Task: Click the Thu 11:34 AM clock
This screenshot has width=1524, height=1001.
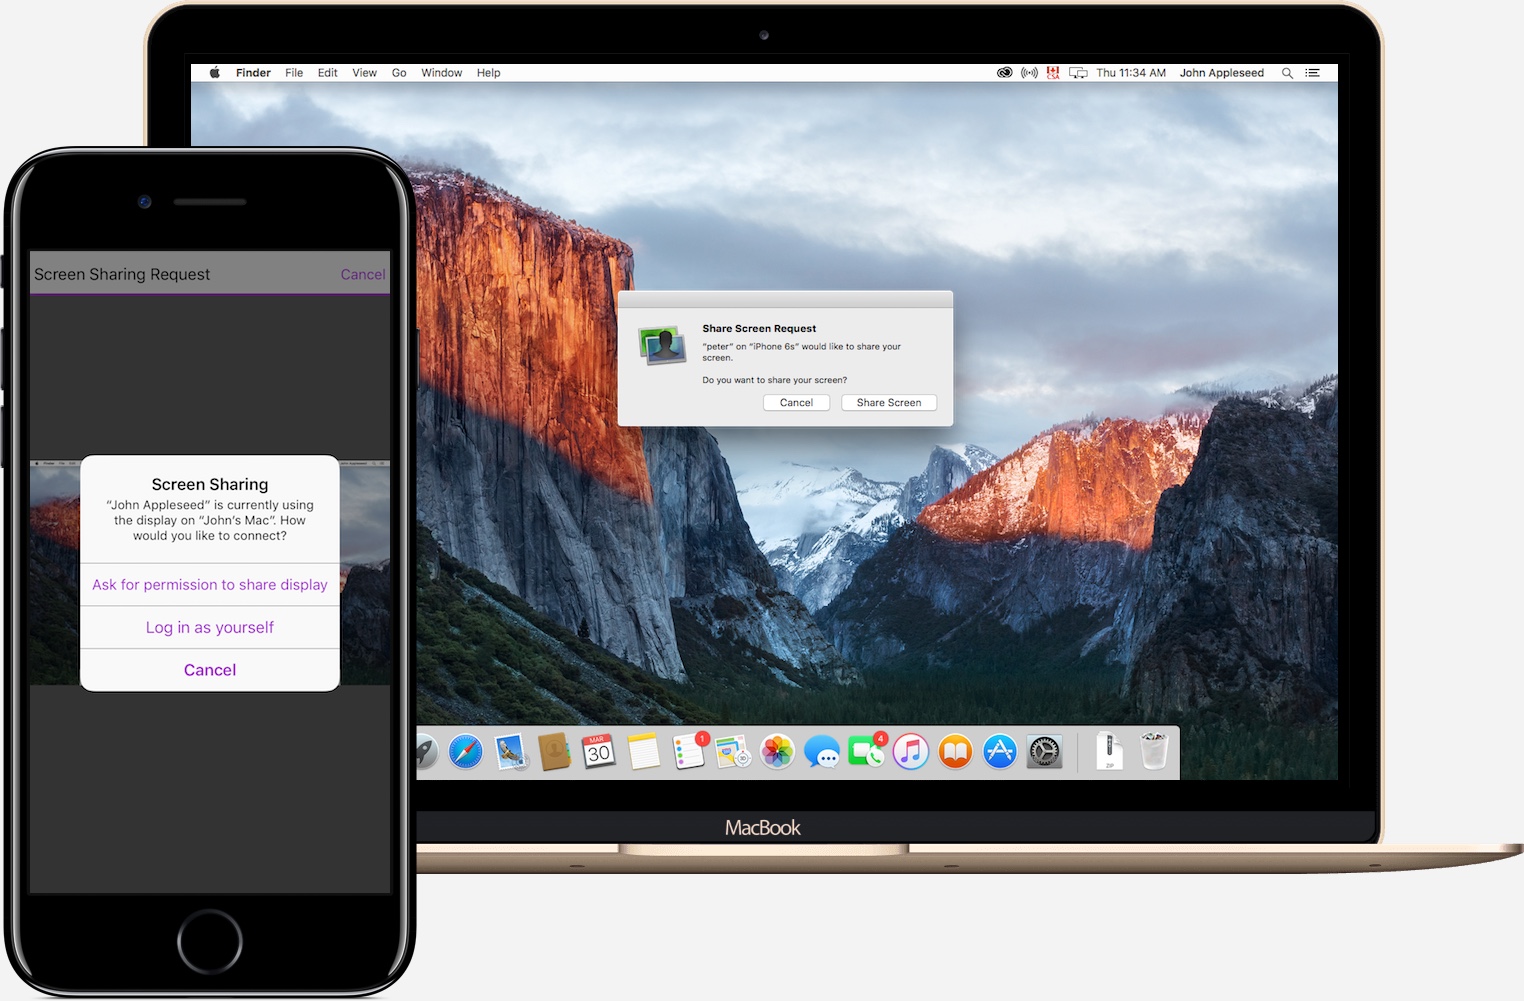Action: (x=1131, y=73)
